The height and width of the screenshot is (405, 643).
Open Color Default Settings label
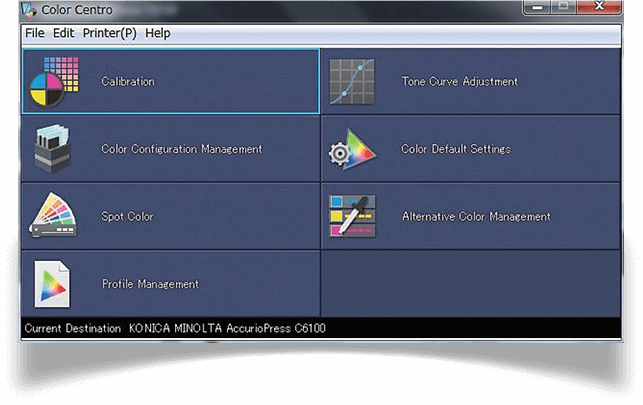456,149
